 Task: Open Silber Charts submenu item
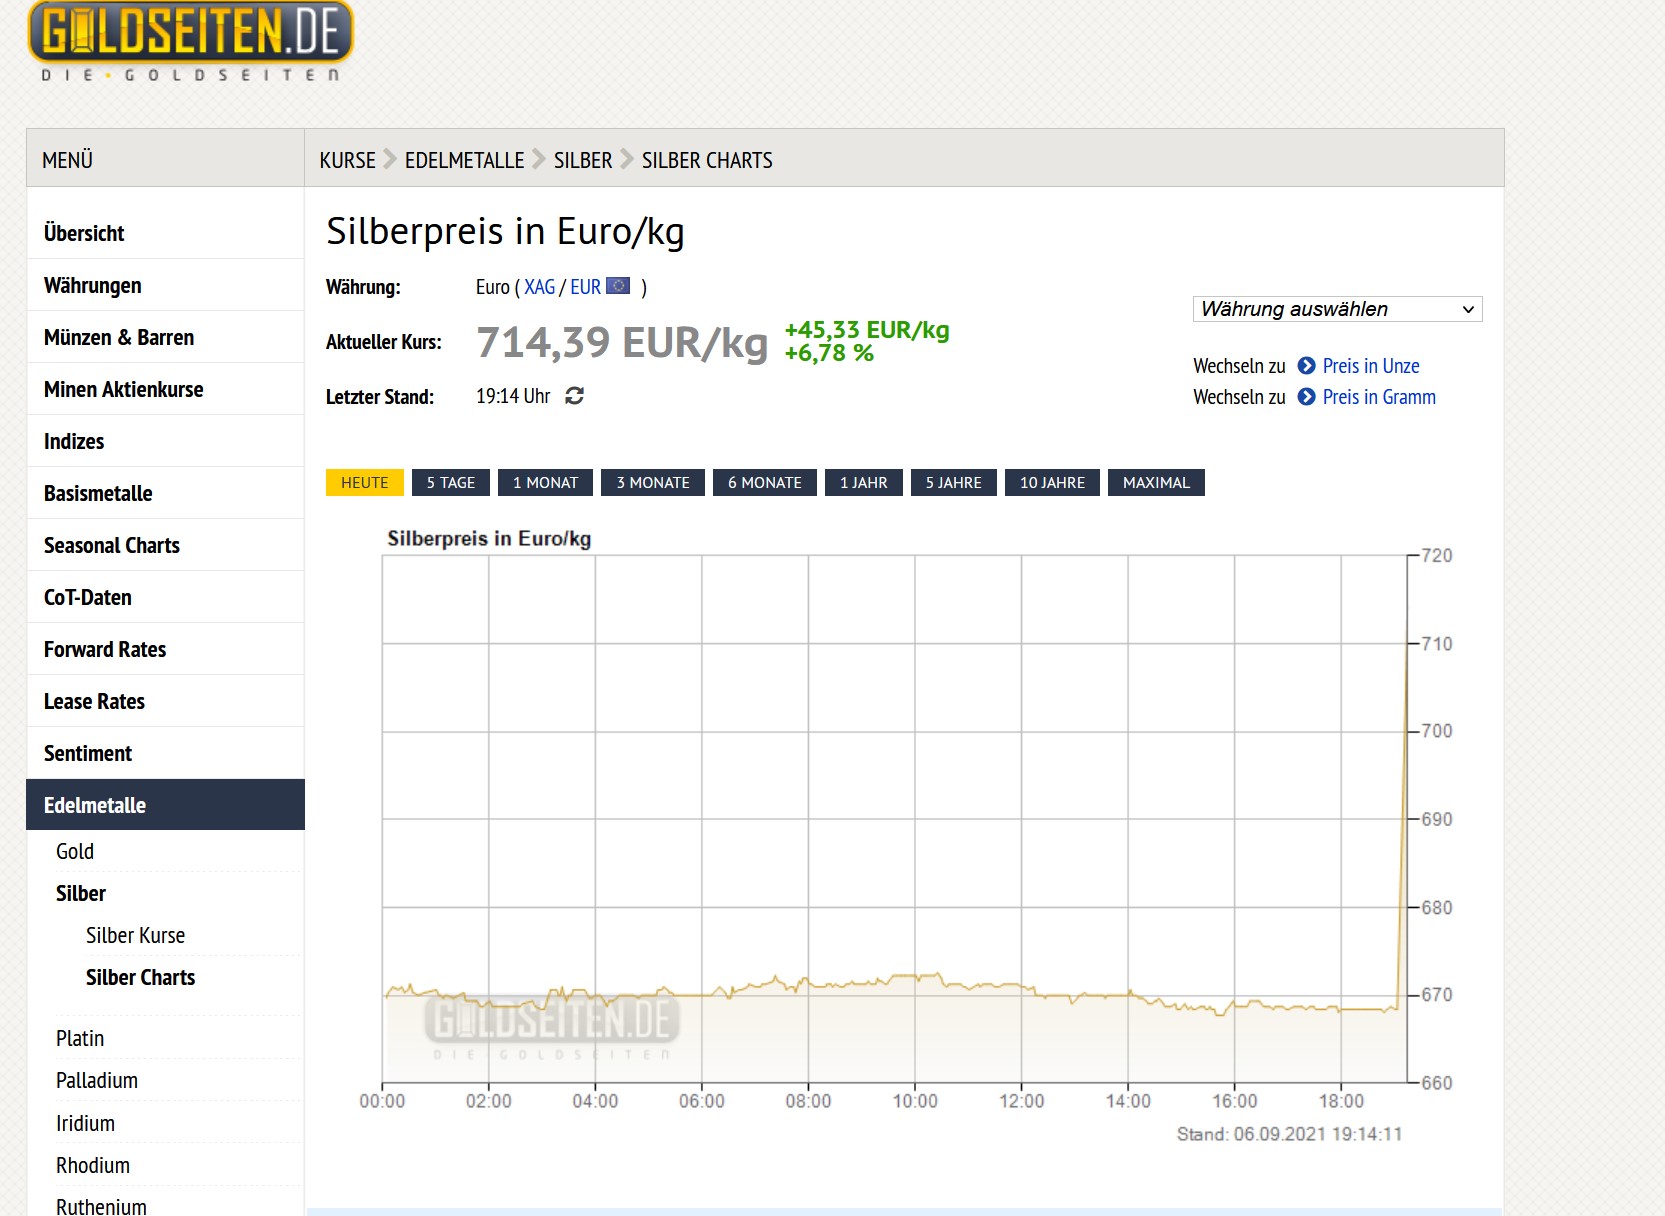tap(140, 977)
